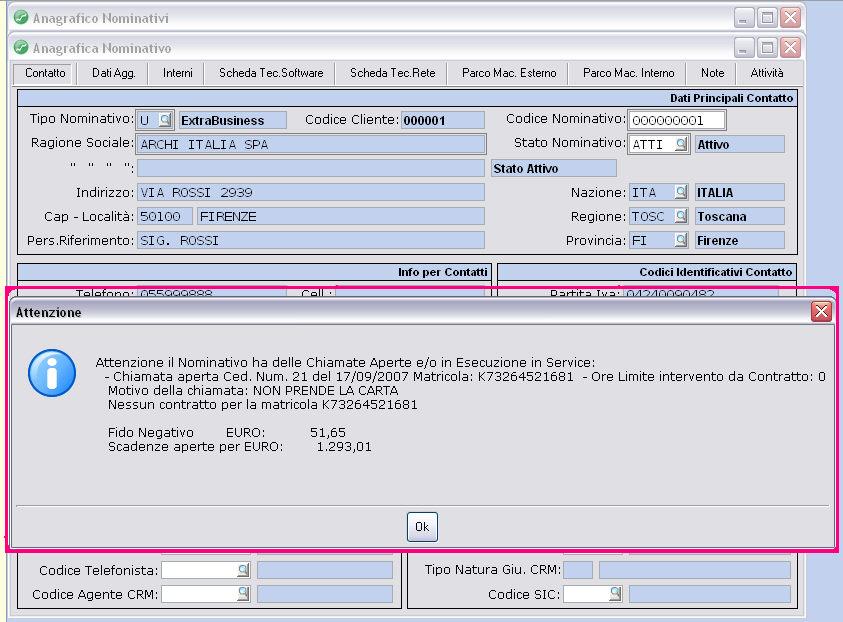Screen dimensions: 843x622
Task: Click the Ragione Sociale field ARCHI ITALIA SPA
Action: (x=311, y=144)
